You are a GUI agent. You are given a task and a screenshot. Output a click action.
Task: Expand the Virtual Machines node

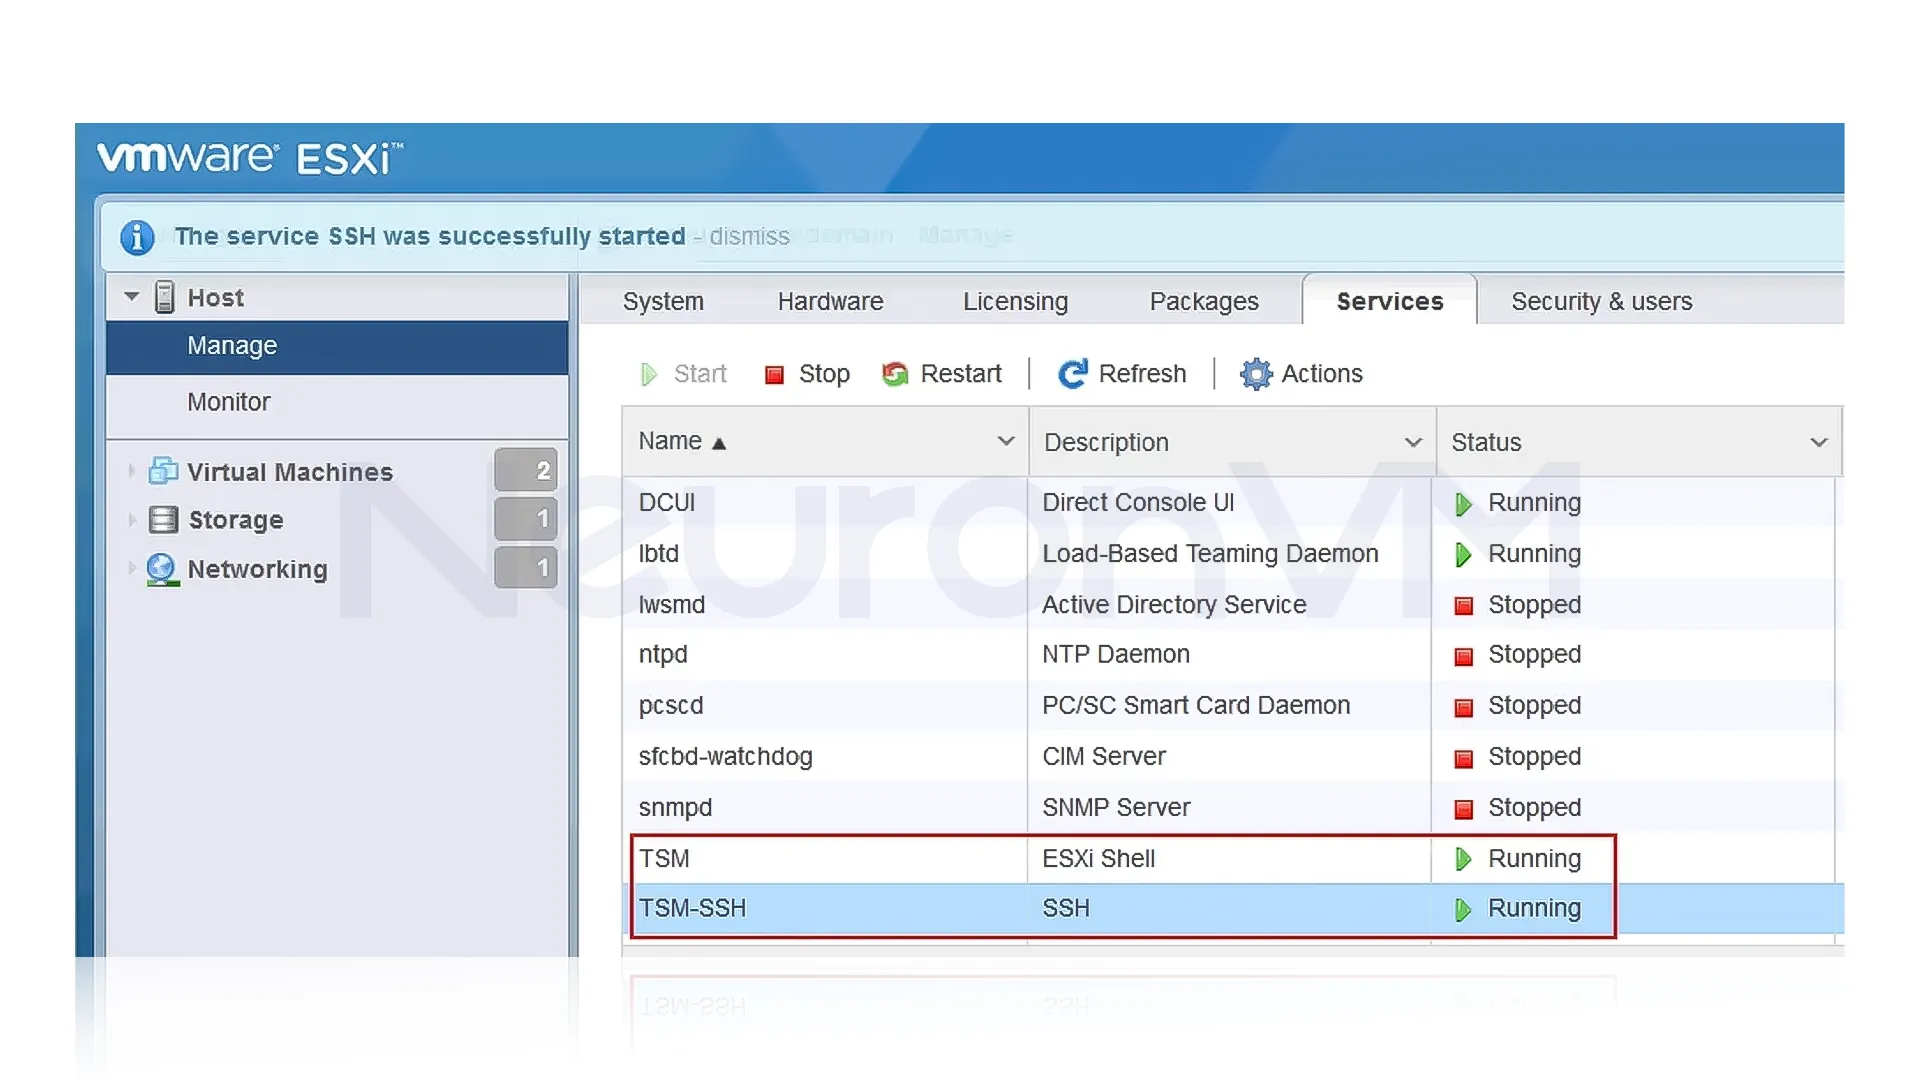coord(131,471)
